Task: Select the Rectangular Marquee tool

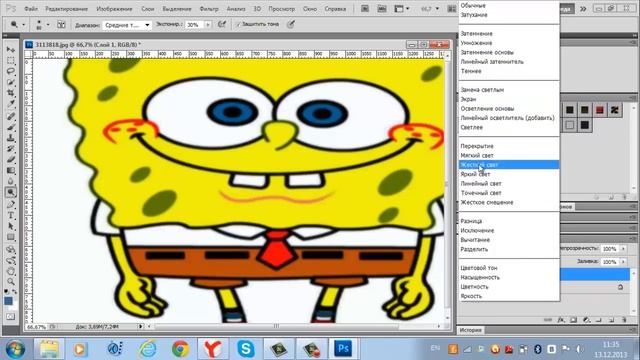Action: click(11, 60)
